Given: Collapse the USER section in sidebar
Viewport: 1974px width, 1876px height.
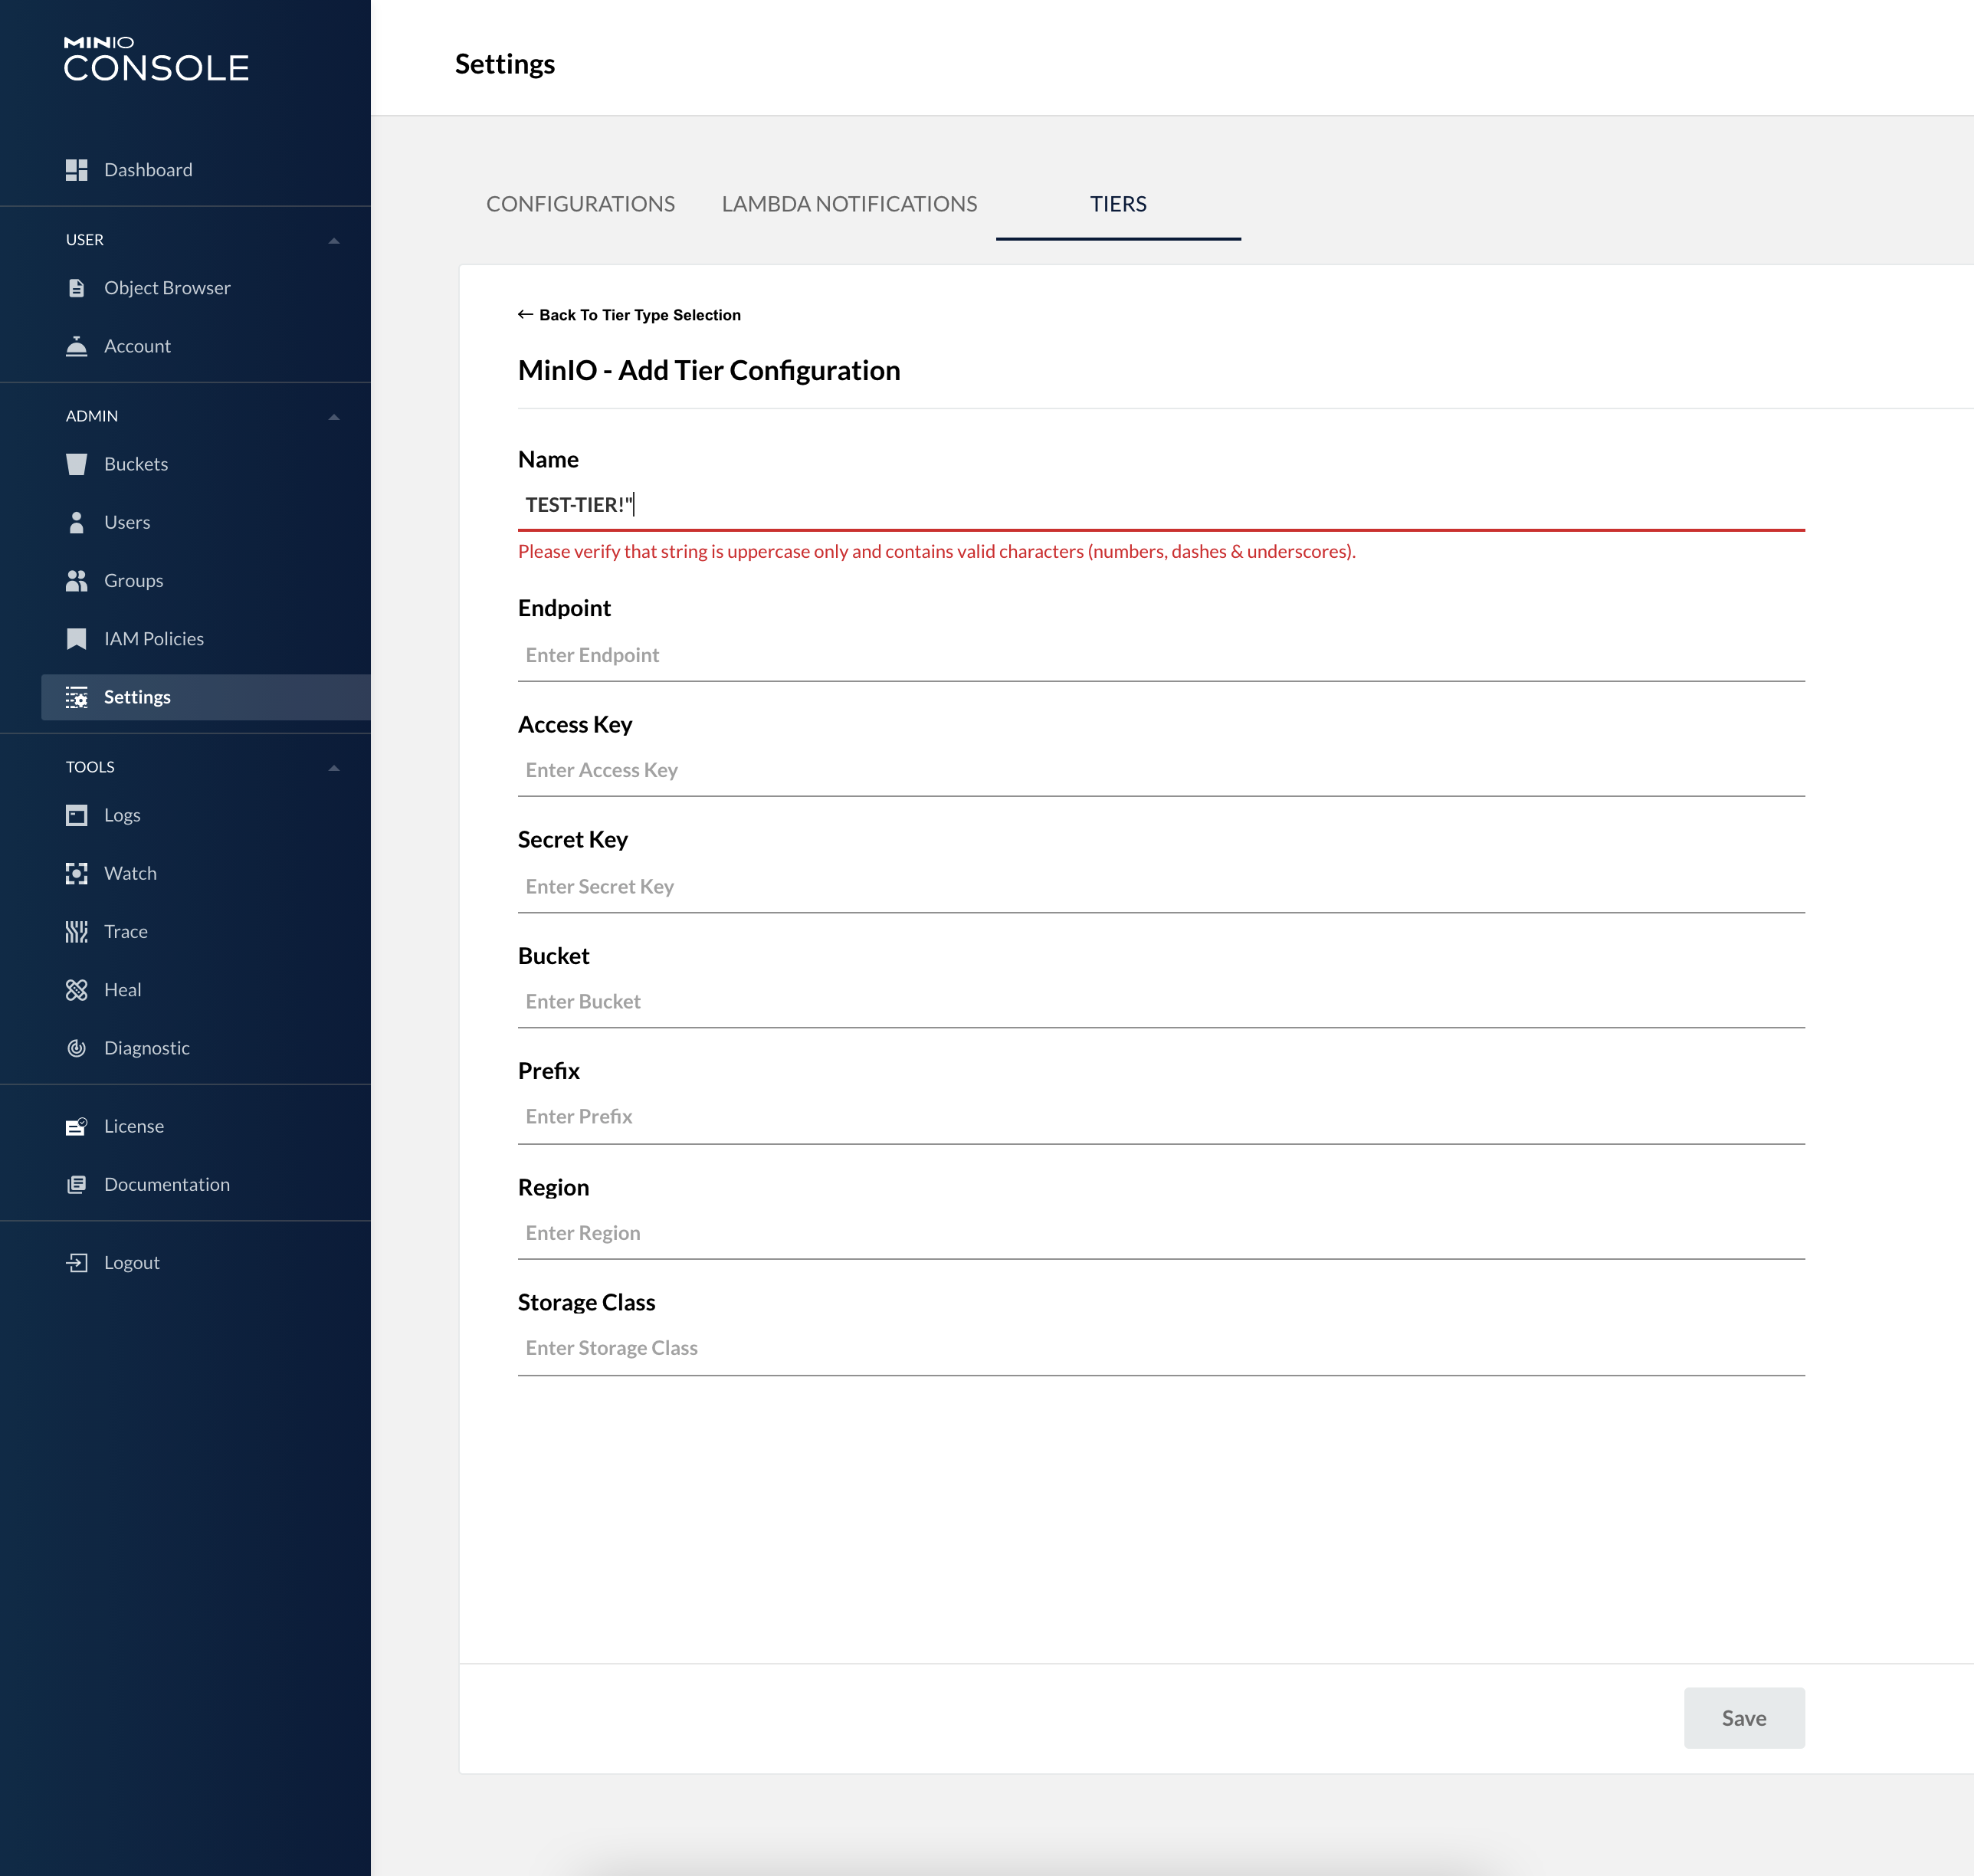Looking at the screenshot, I should point(334,241).
